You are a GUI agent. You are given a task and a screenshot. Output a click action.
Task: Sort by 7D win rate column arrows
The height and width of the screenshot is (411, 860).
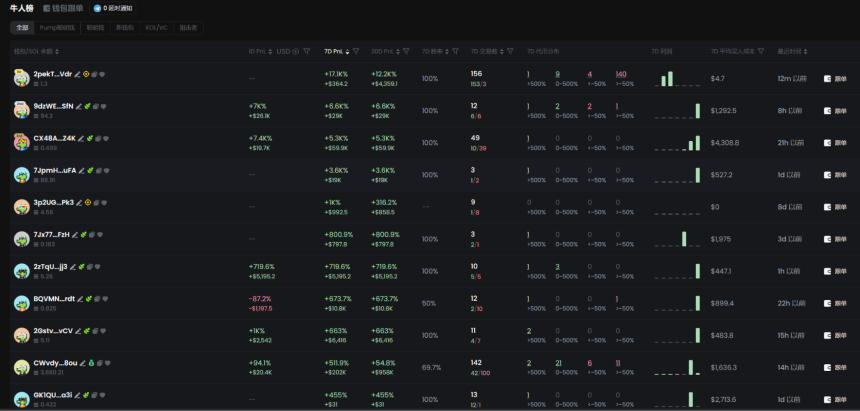[x=446, y=52]
